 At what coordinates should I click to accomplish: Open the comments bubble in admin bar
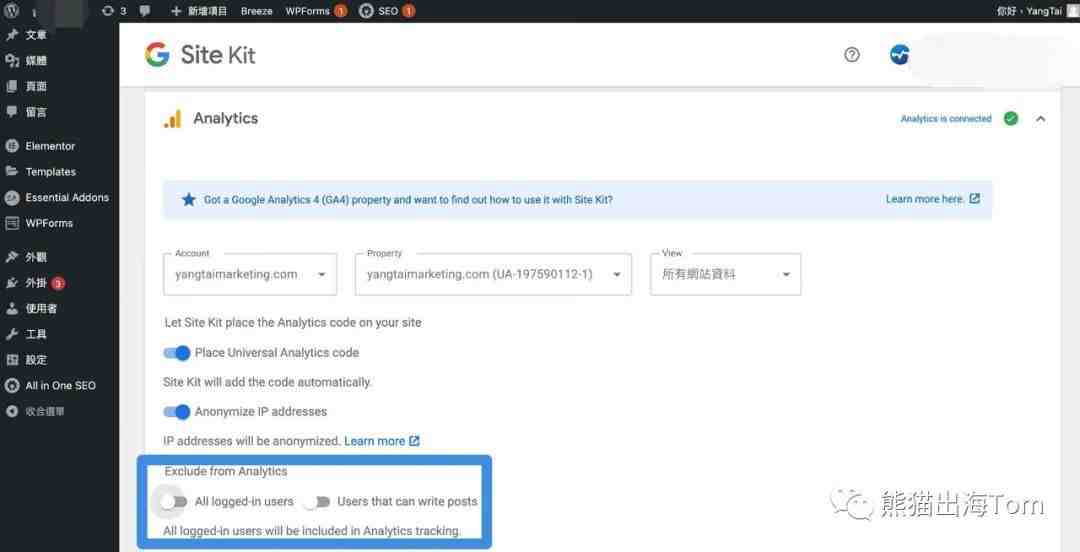point(145,11)
